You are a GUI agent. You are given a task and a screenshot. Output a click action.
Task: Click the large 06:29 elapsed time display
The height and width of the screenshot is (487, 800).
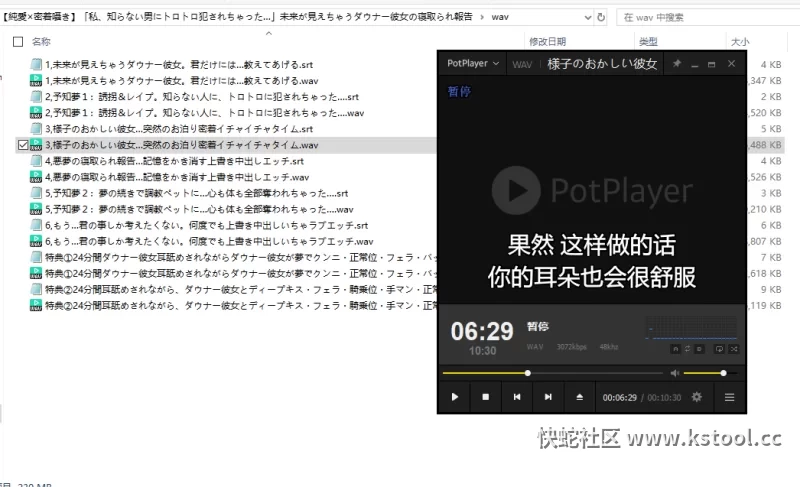[482, 331]
